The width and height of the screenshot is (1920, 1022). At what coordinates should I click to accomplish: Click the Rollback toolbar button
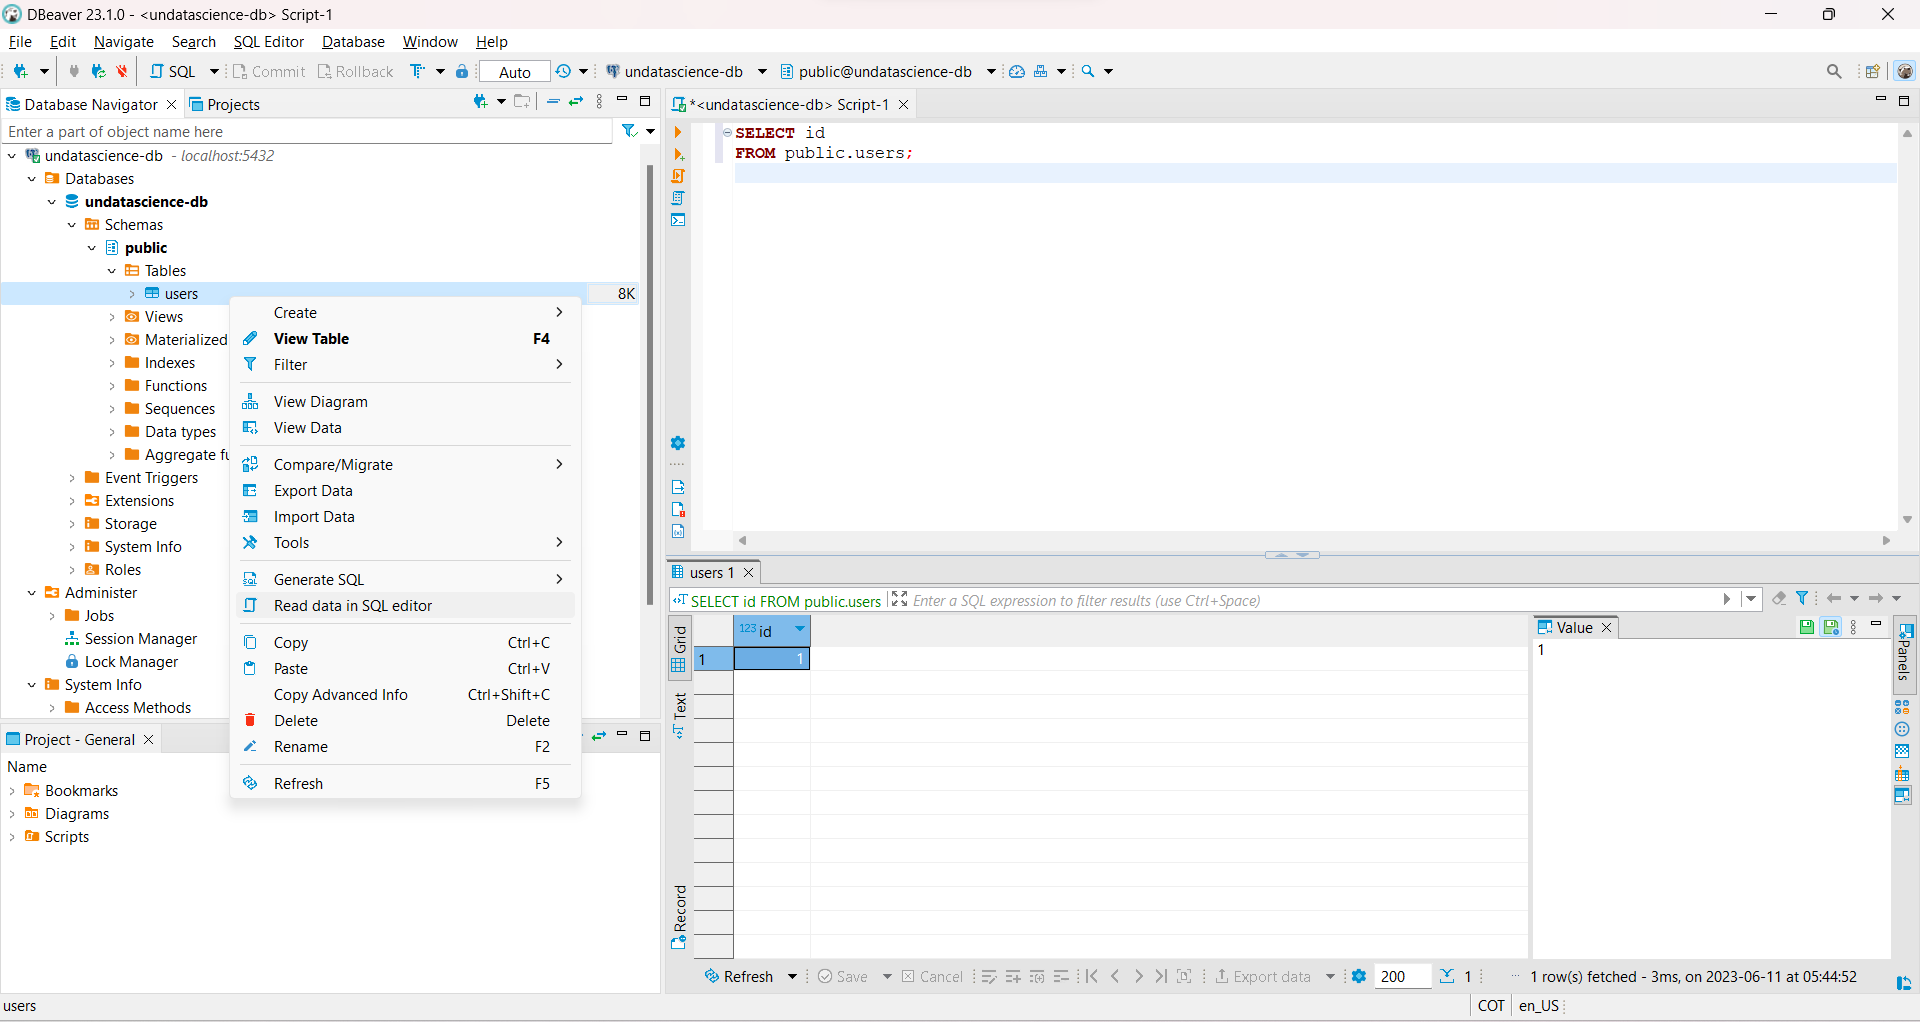356,72
